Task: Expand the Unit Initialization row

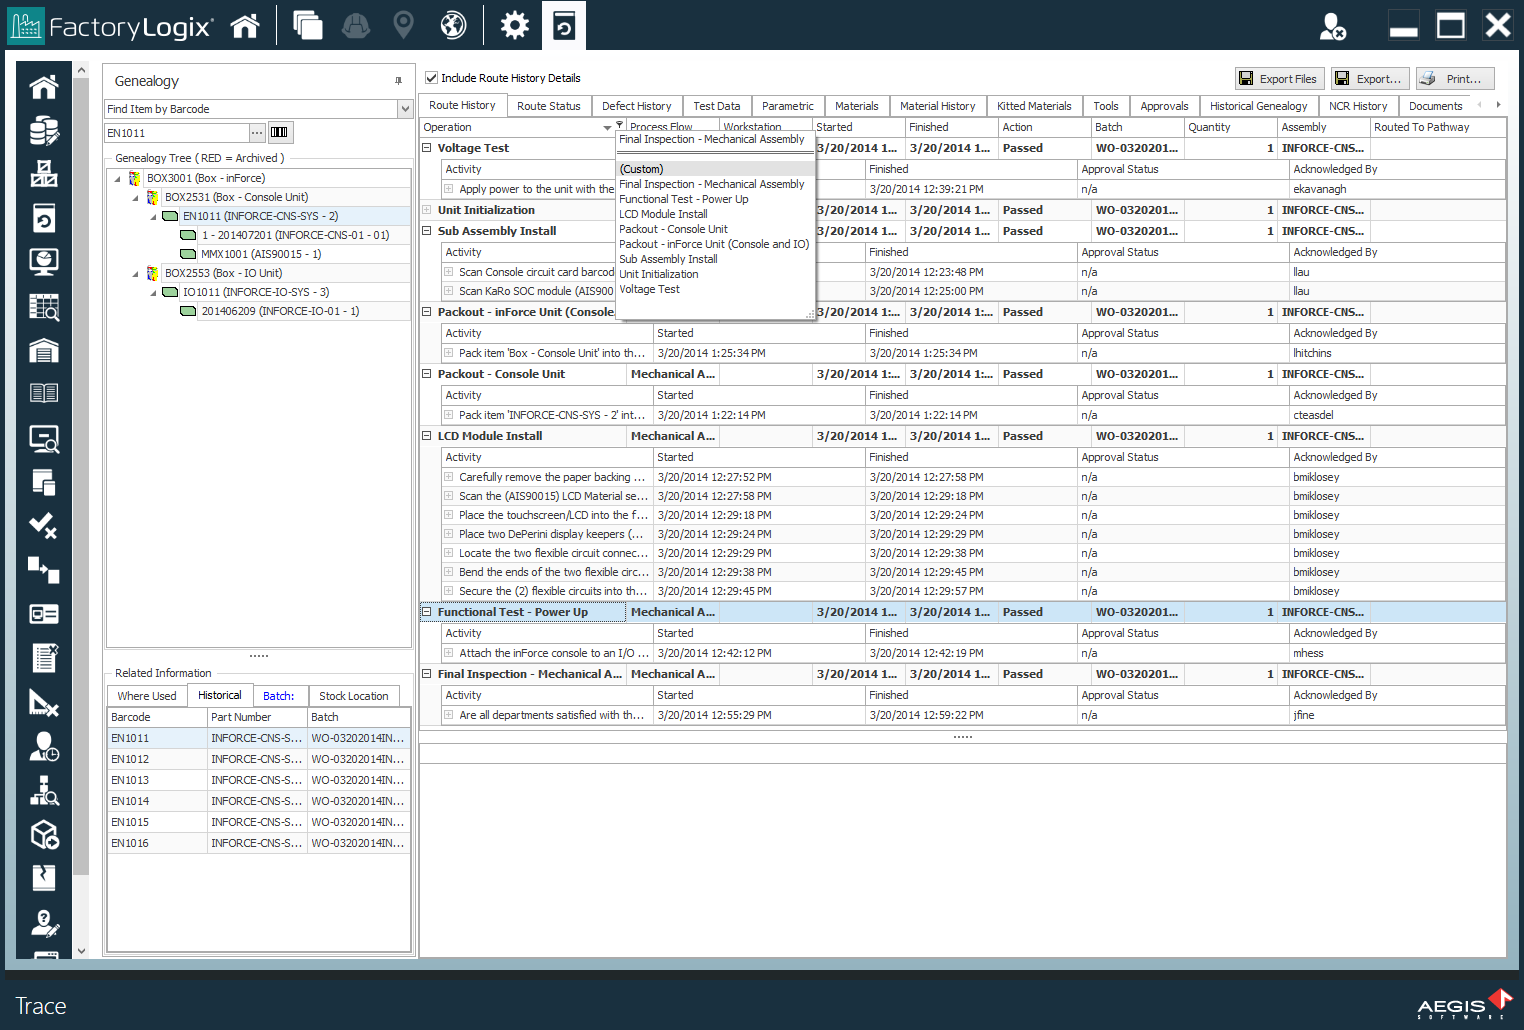Action: (x=427, y=210)
